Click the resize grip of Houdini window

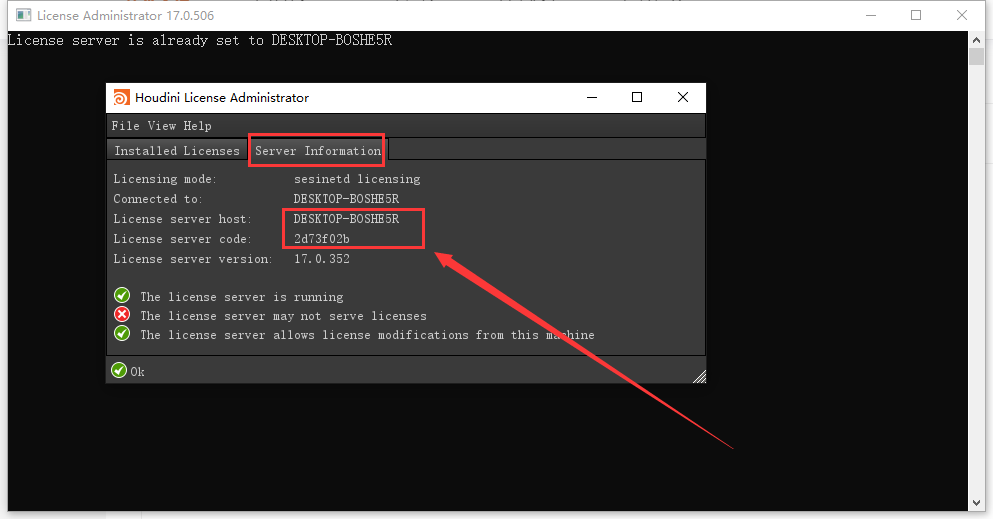point(699,377)
